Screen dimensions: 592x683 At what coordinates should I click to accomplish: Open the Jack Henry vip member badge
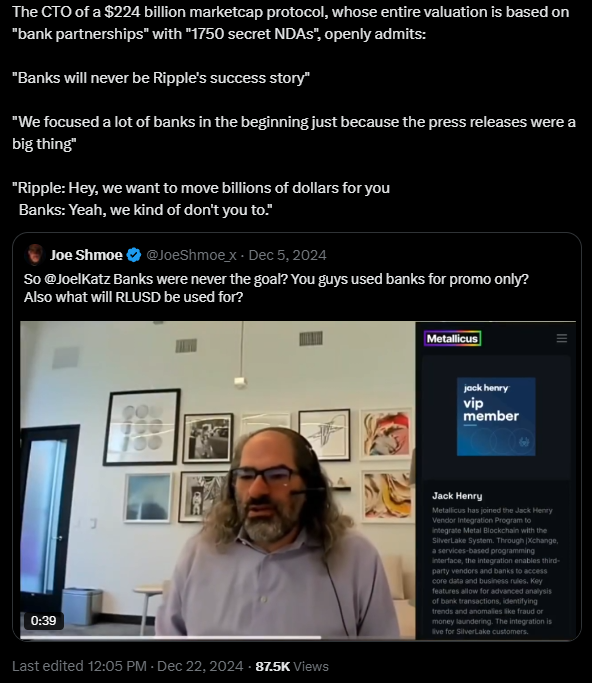point(496,416)
